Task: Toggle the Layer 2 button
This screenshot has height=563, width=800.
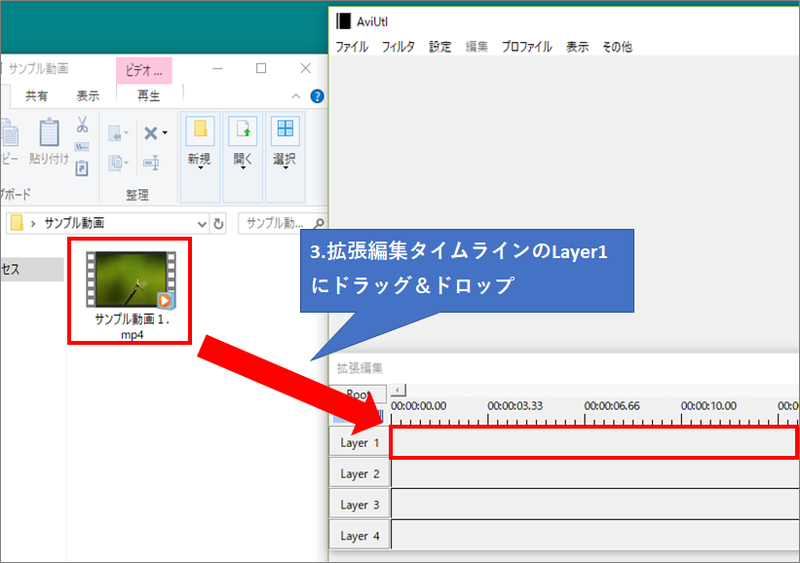Action: pos(360,474)
